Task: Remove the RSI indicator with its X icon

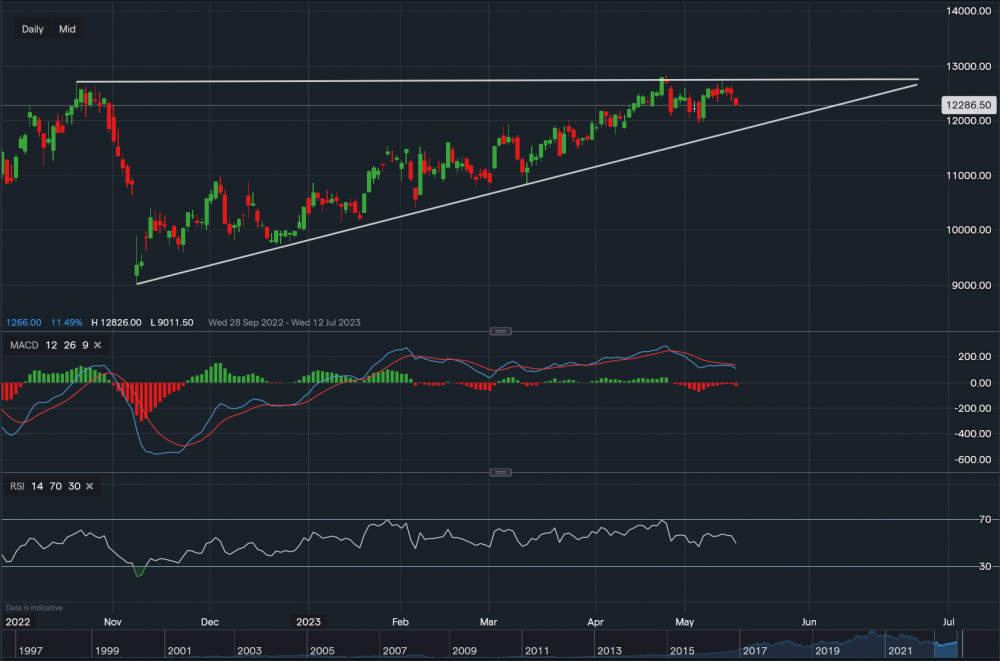Action: coord(89,486)
